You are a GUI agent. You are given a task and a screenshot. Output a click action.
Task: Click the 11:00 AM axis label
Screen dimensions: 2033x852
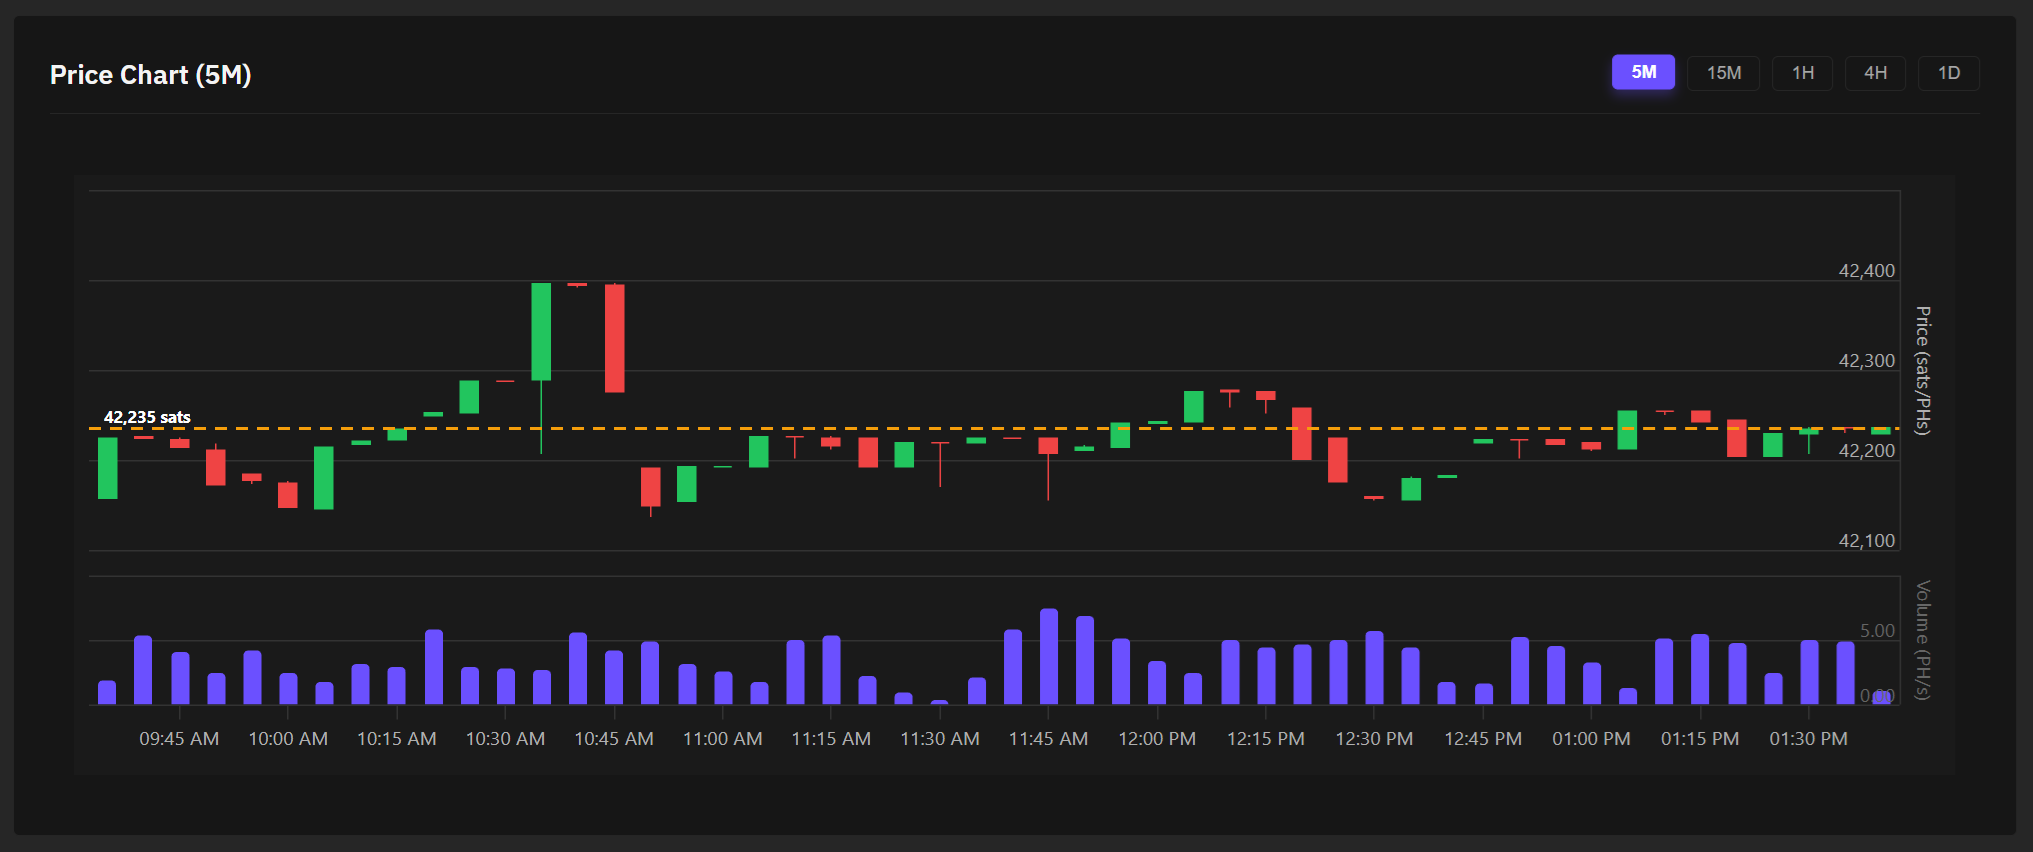tap(722, 739)
